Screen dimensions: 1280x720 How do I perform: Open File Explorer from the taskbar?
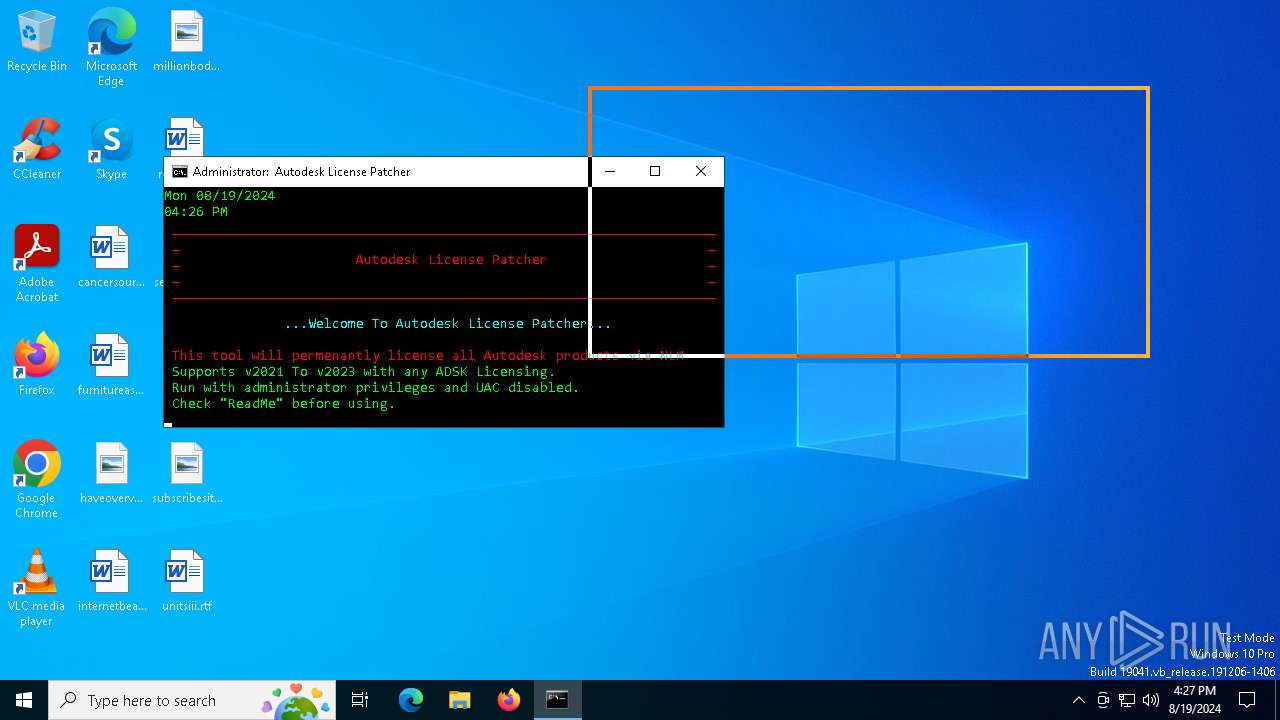point(459,700)
